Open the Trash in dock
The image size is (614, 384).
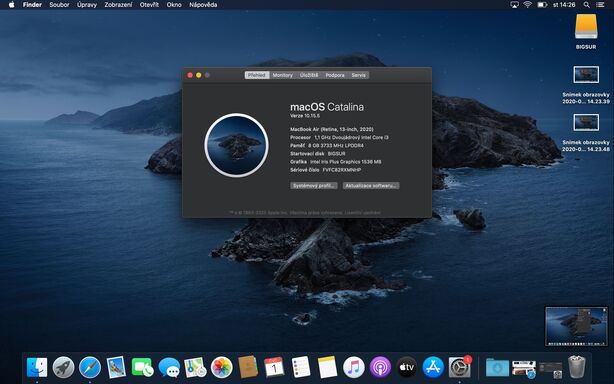point(576,367)
